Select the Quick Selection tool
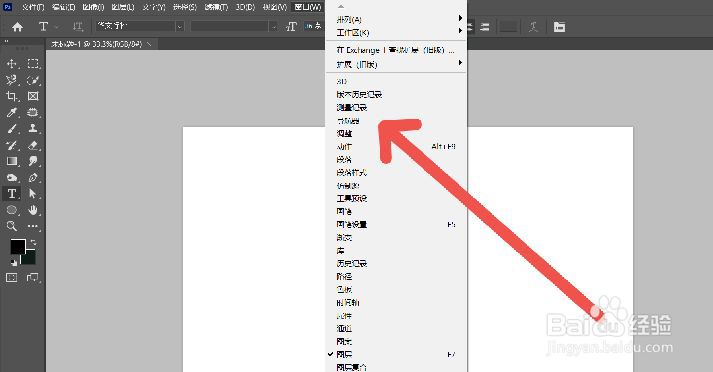The width and height of the screenshot is (713, 372). pos(33,80)
